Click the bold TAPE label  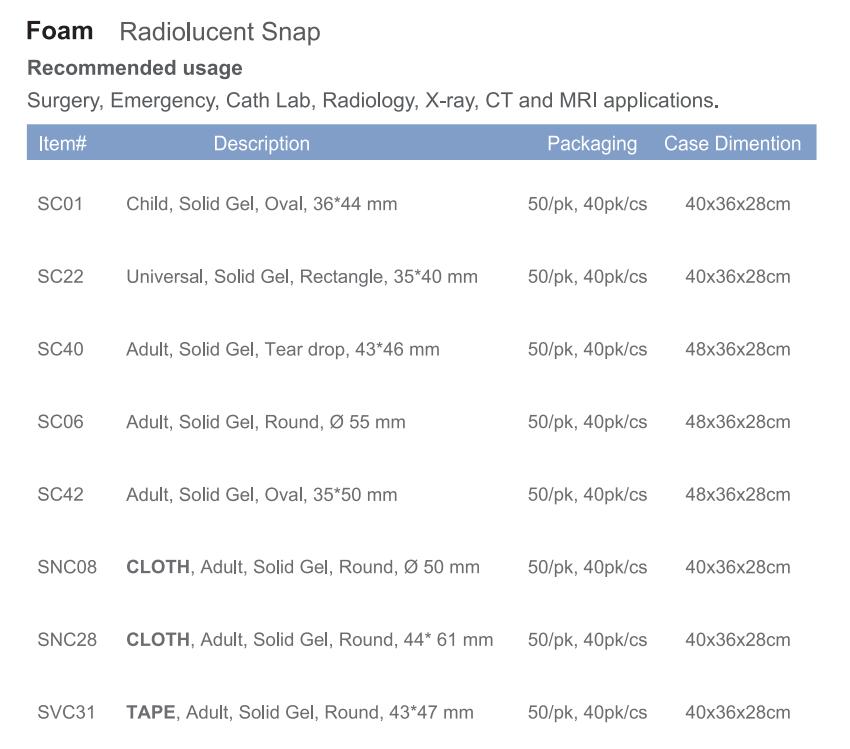(x=151, y=712)
